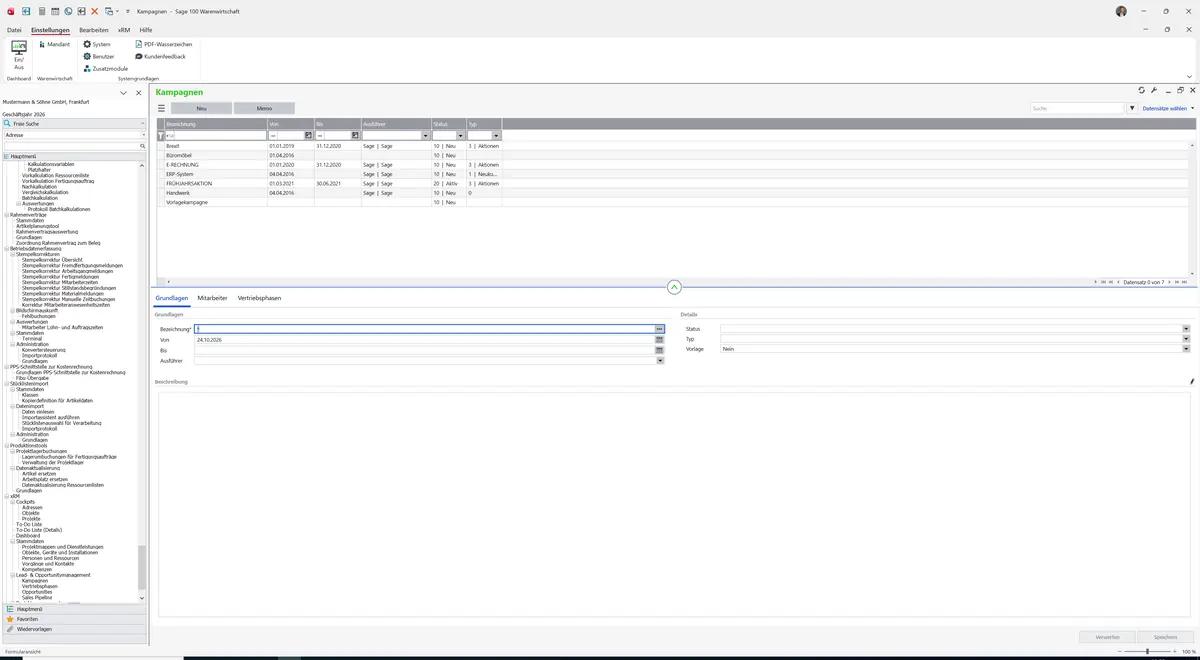
Task: Open the Datensätze wählen dropdown
Action: coord(1168,108)
